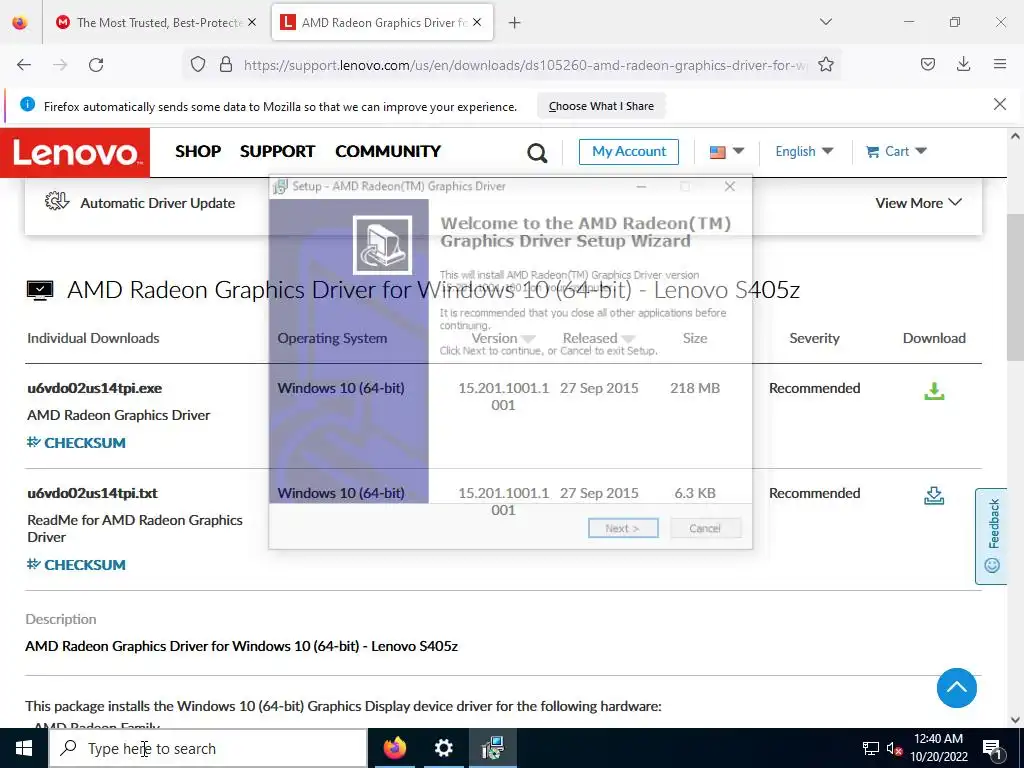1024x768 pixels.
Task: Open Firefox from the taskbar
Action: [394, 748]
